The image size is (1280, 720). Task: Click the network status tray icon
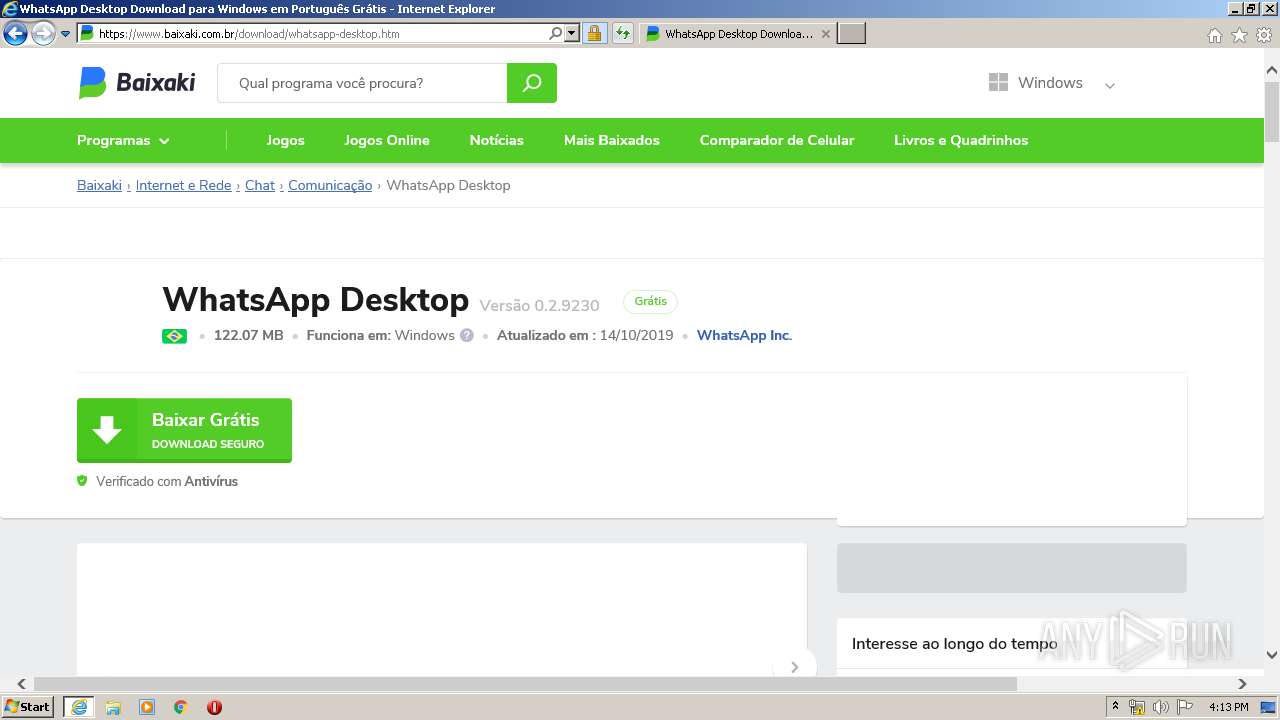(x=1137, y=707)
